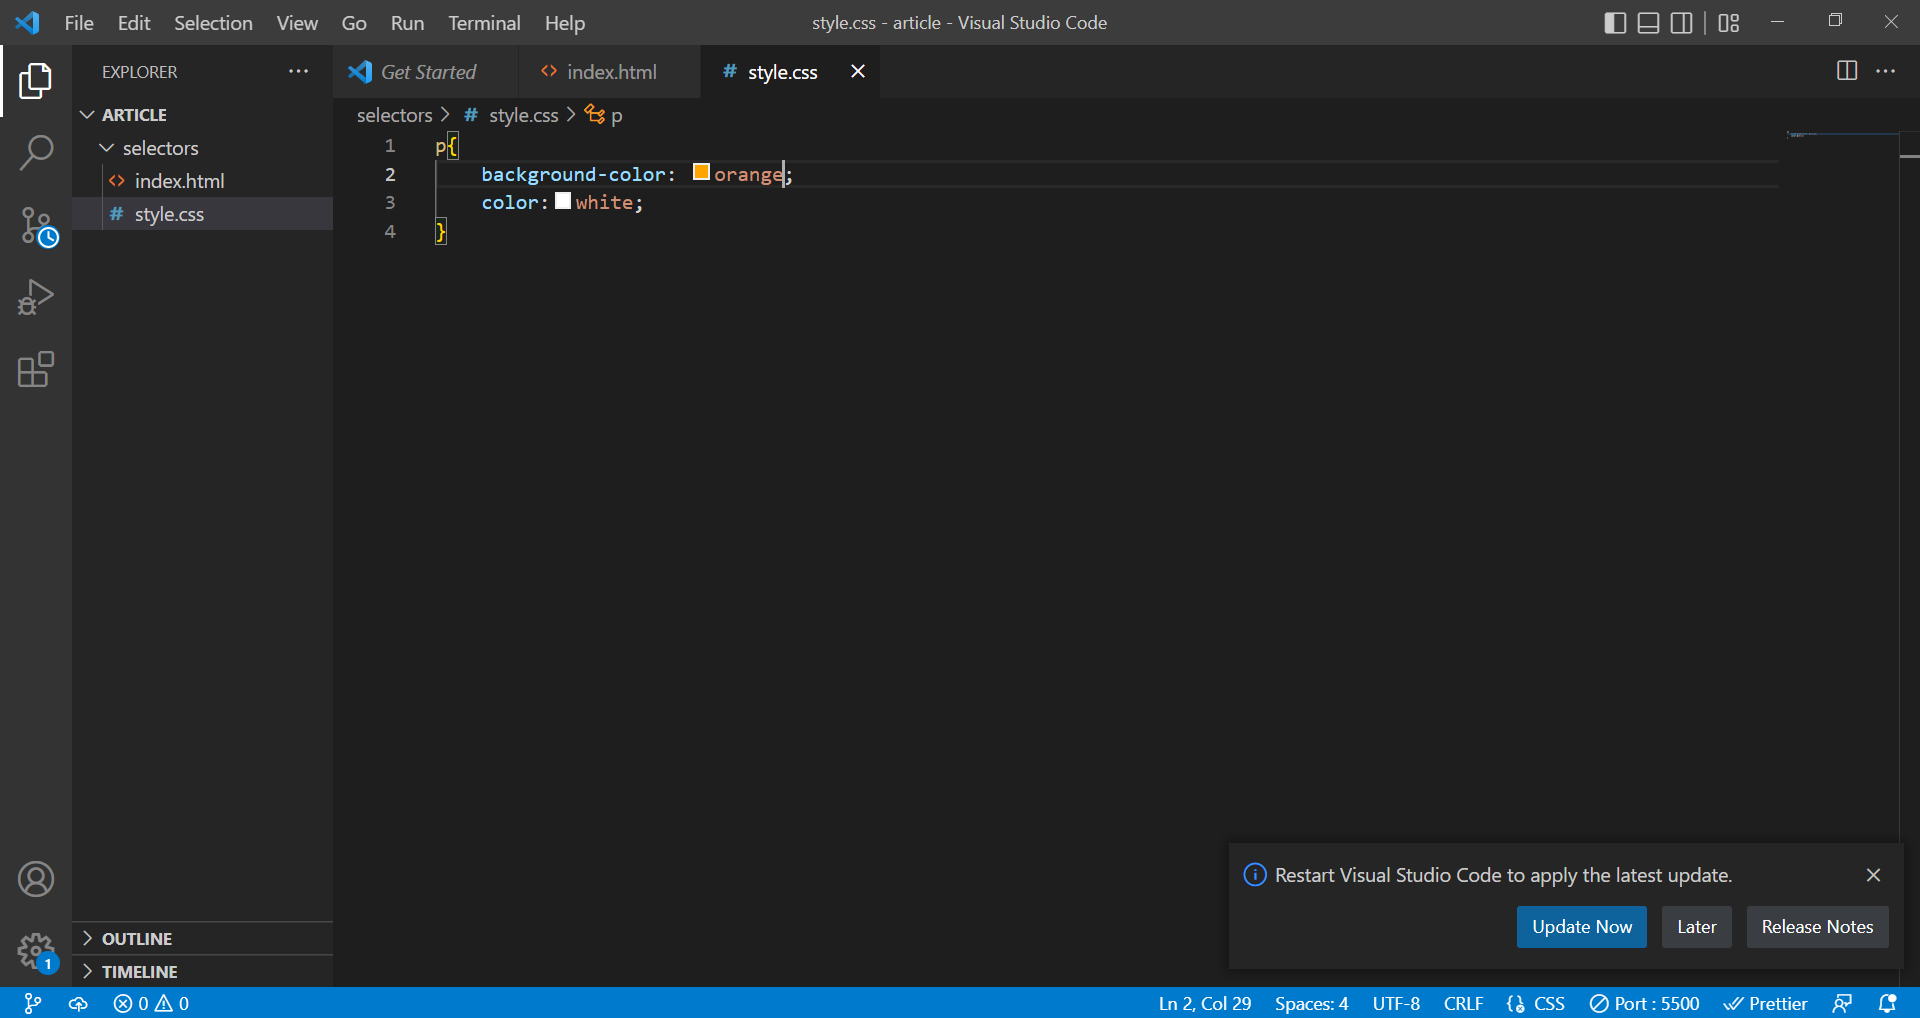Open index.html in the explorer tree
This screenshot has width=1920, height=1018.
[x=202, y=181]
